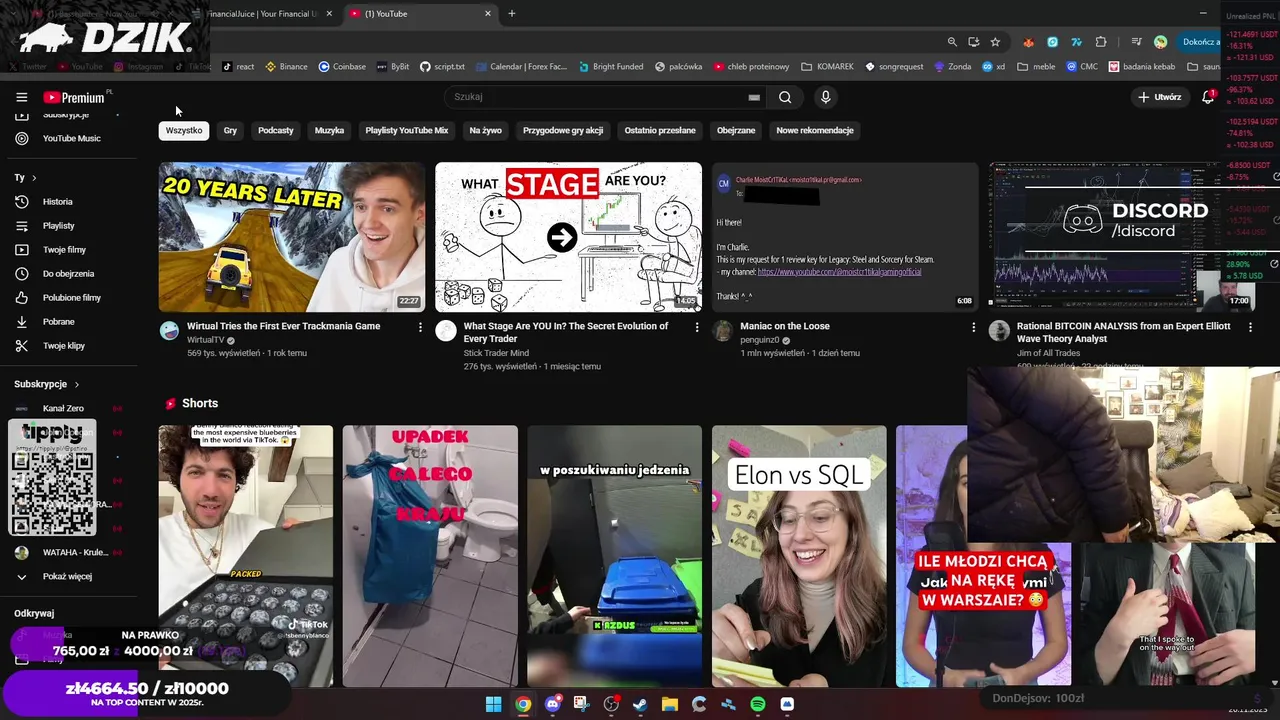Open the WATAHA - Krule subscription
Screen dimensions: 1280x720
(x=76, y=553)
